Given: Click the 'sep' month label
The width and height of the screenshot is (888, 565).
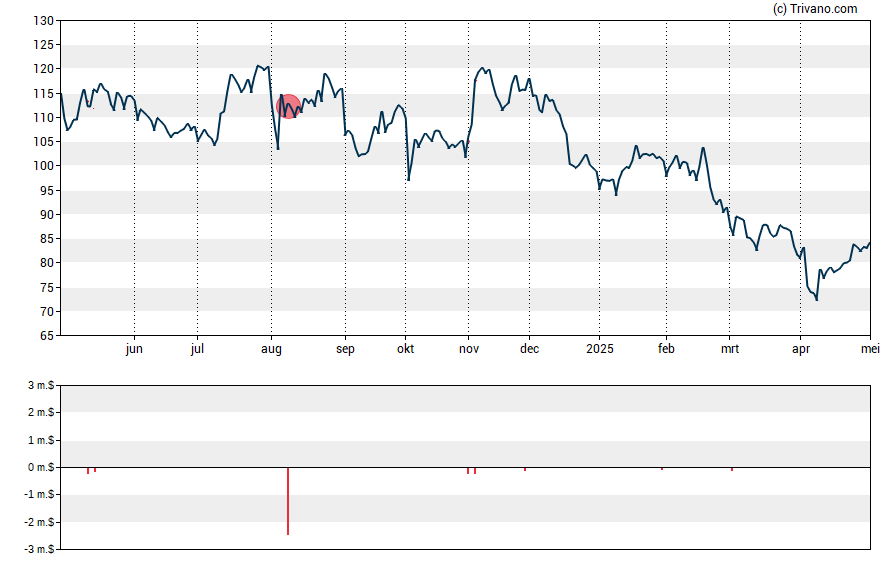Looking at the screenshot, I should click(345, 349).
